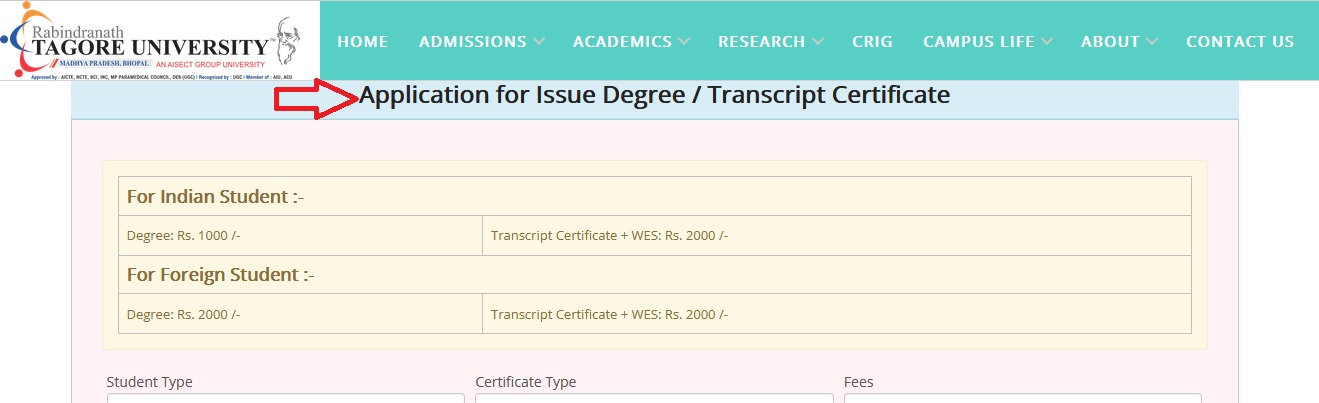This screenshot has height=403, width=1319.
Task: Click the Degree: Rs. 1000 cell
Action: pyautogui.click(x=300, y=236)
